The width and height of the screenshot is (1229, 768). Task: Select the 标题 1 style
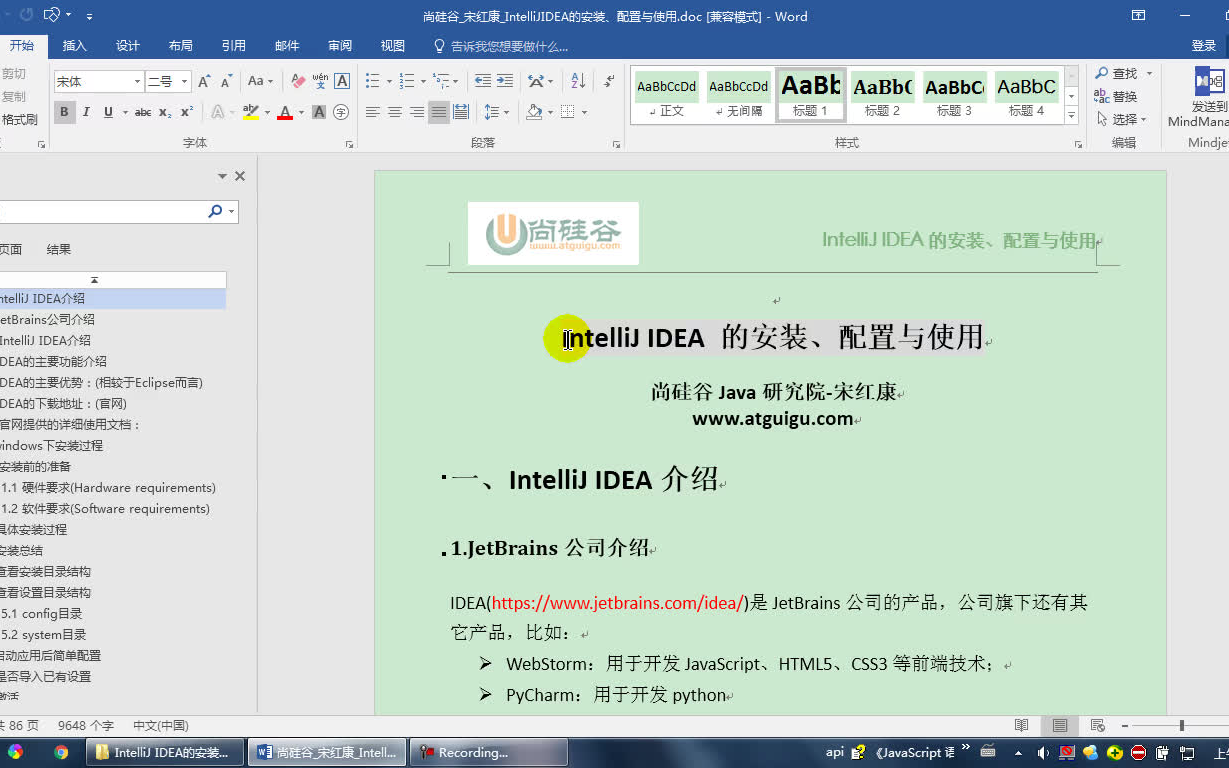(810, 95)
